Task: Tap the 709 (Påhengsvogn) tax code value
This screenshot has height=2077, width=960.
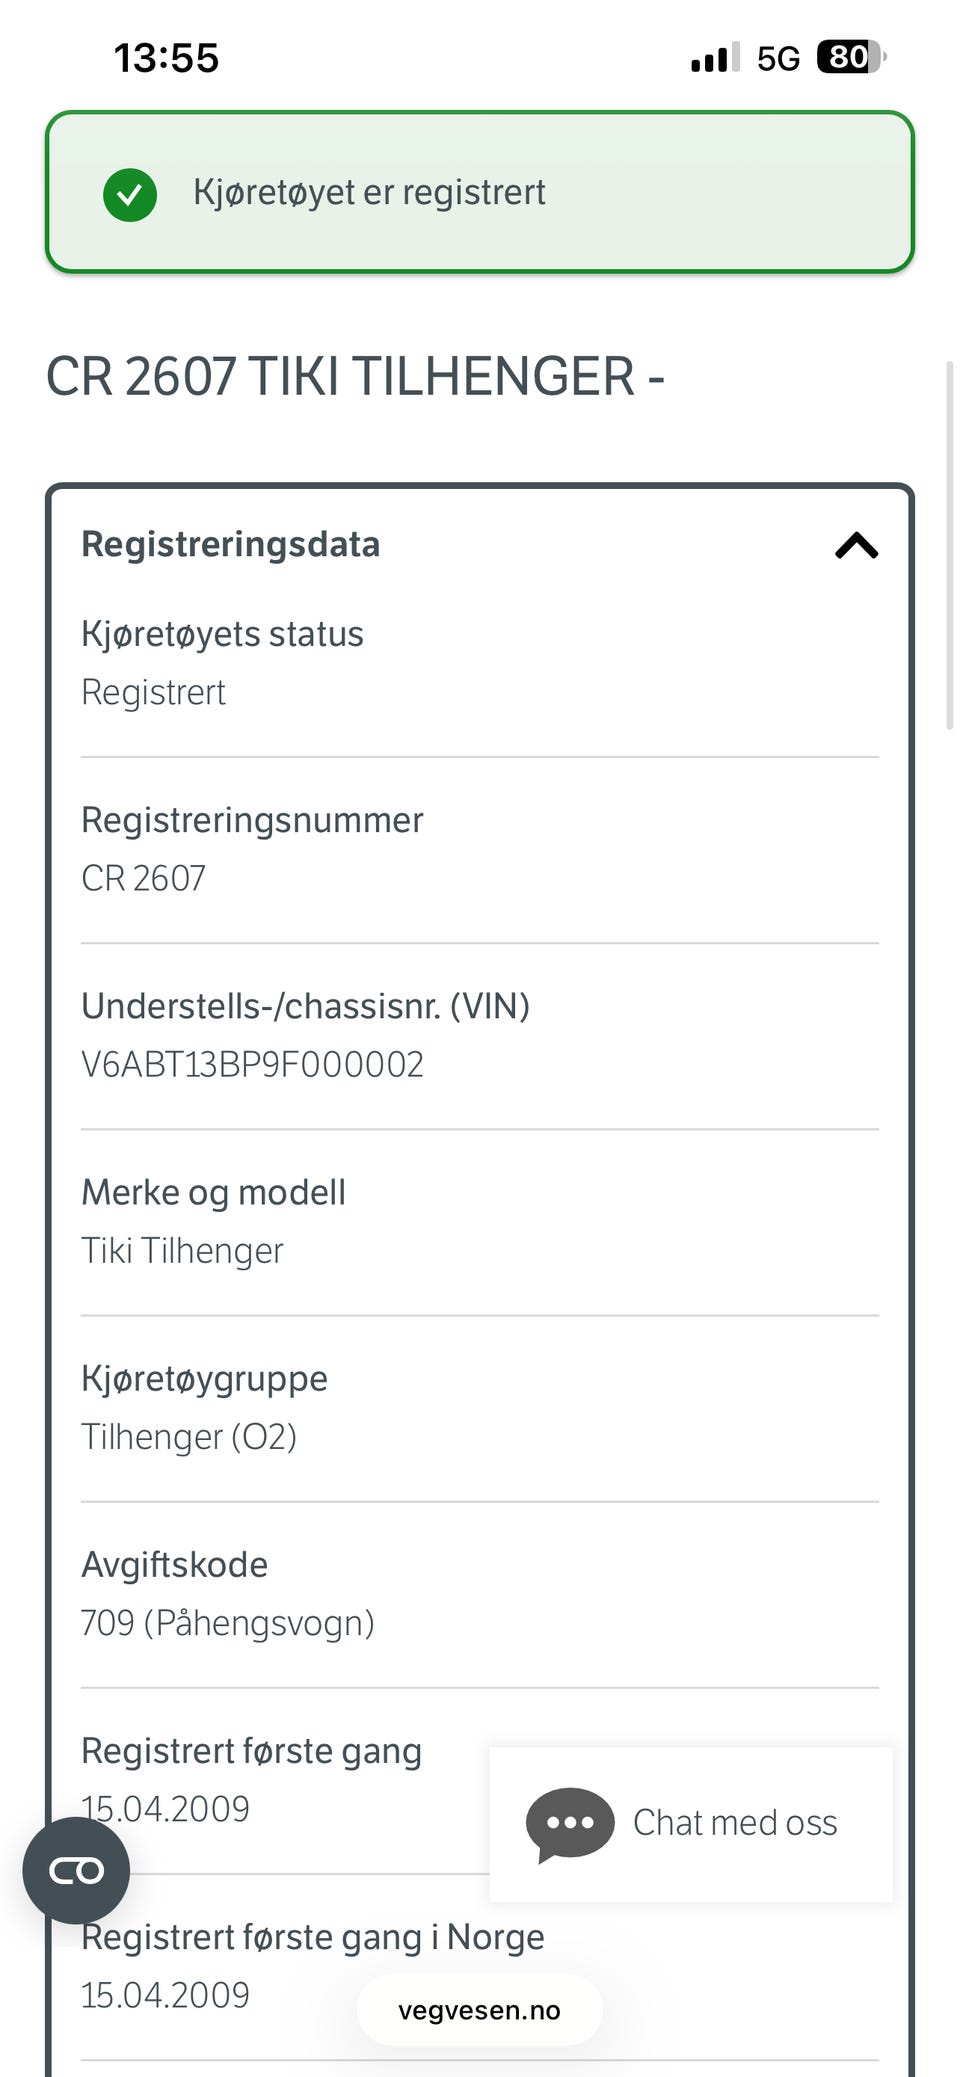Action: pyautogui.click(x=228, y=1623)
